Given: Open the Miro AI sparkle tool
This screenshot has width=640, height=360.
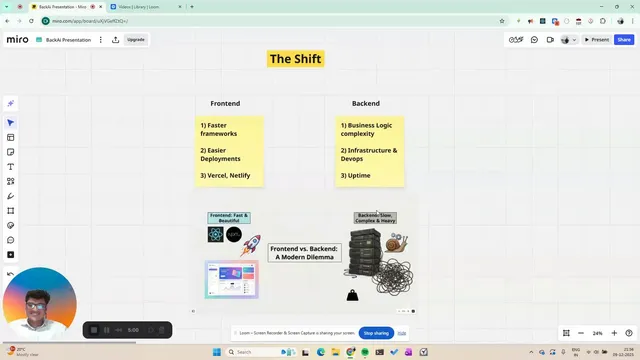Looking at the screenshot, I should [11, 104].
